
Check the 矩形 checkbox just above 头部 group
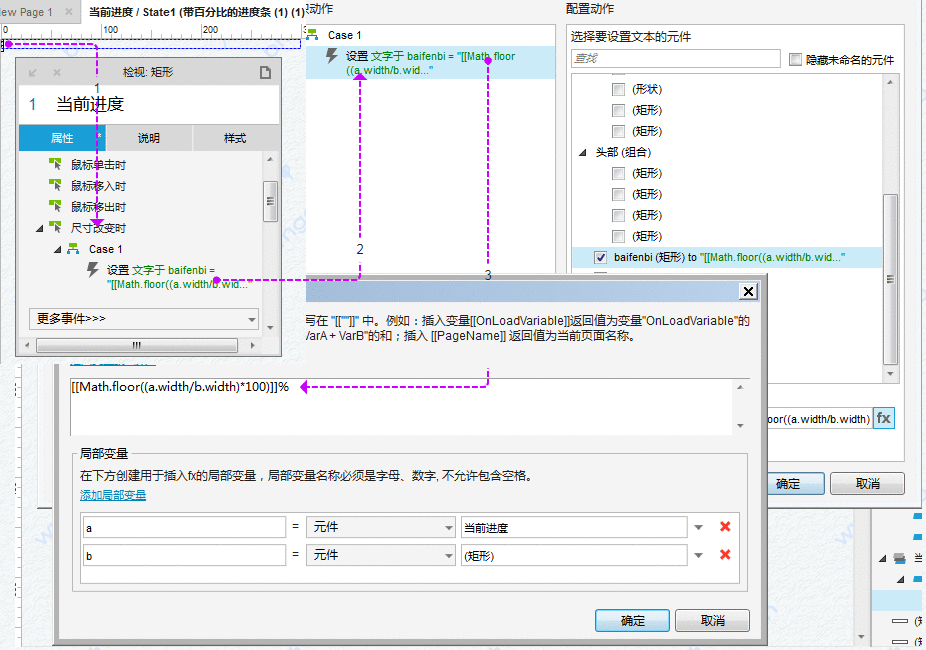pyautogui.click(x=618, y=131)
